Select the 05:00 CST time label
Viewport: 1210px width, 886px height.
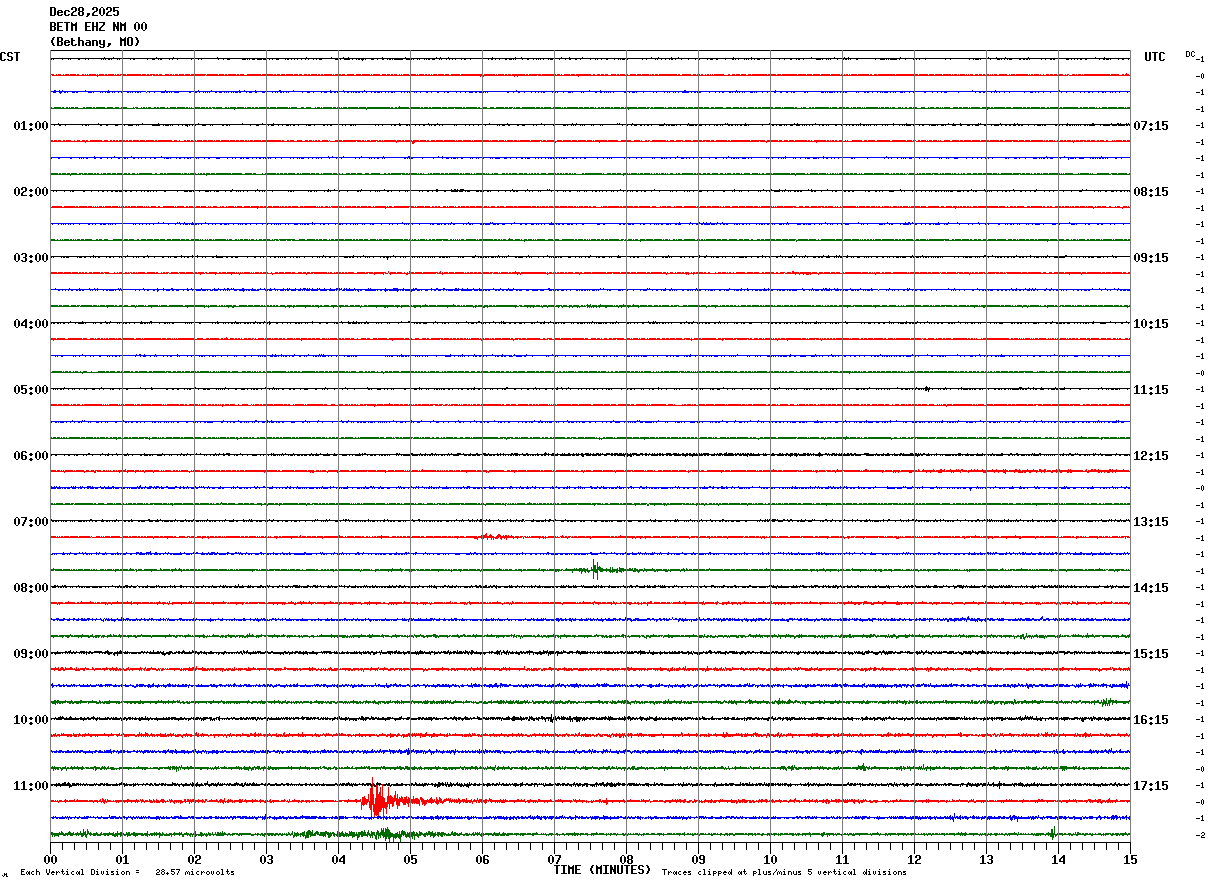(31, 390)
